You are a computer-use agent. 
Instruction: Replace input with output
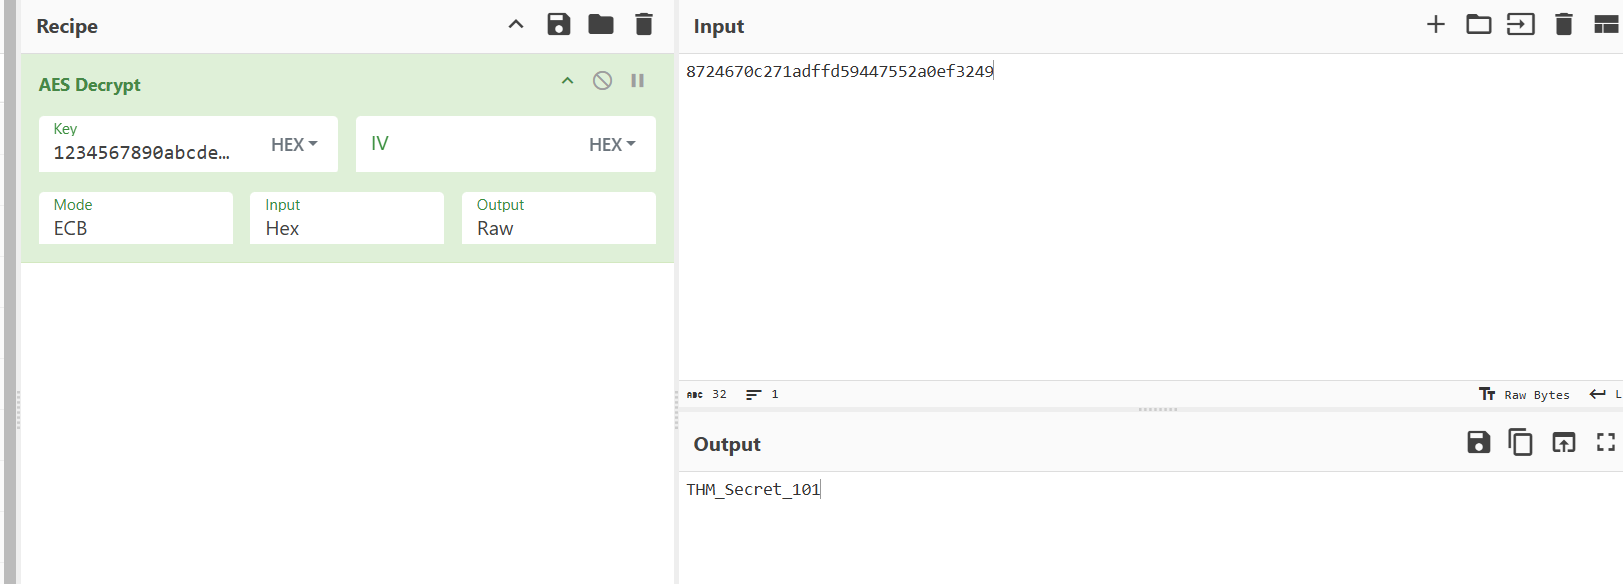[x=1563, y=442]
